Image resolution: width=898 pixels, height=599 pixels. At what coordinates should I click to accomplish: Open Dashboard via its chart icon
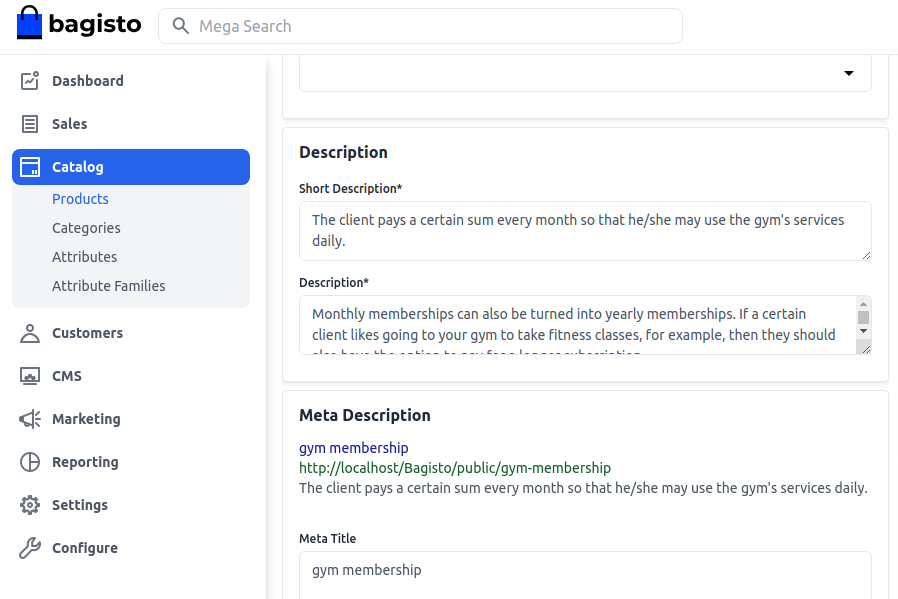[x=30, y=81]
